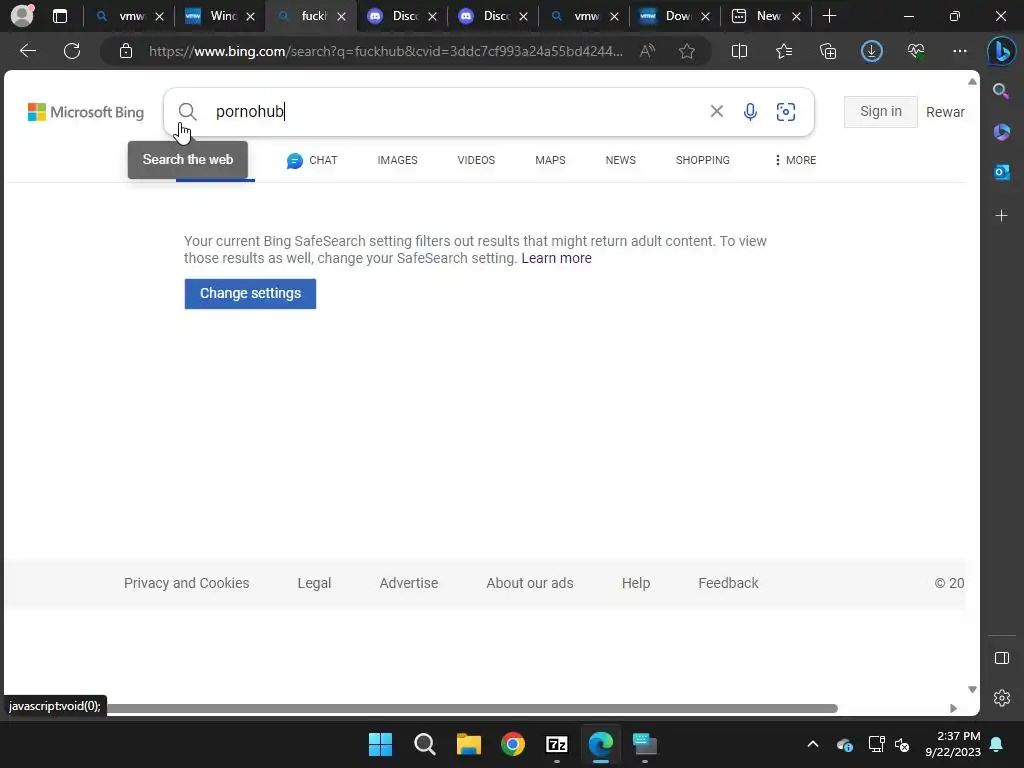This screenshot has width=1024, height=768.
Task: Open 7-Zip from the taskbar
Action: 556,744
